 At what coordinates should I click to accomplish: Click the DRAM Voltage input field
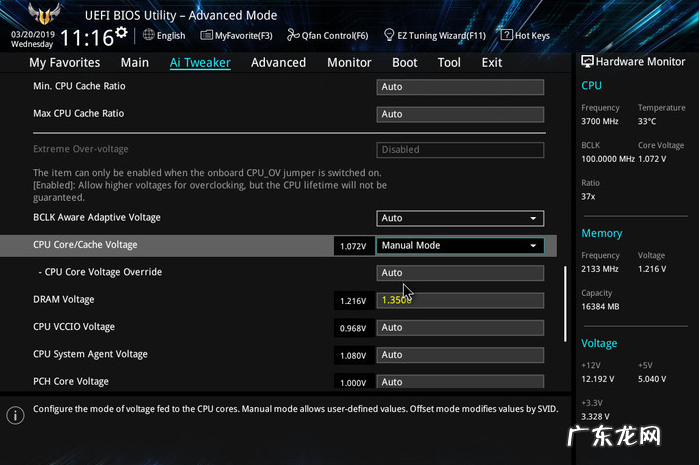pos(460,300)
